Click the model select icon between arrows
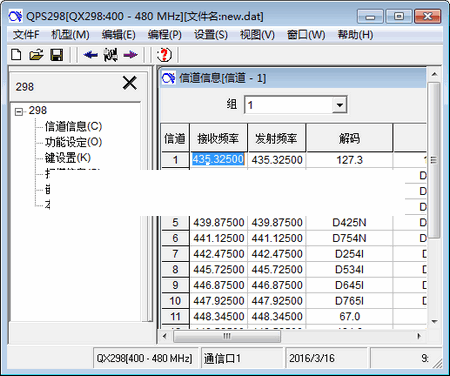The image size is (450, 376). (x=110, y=55)
